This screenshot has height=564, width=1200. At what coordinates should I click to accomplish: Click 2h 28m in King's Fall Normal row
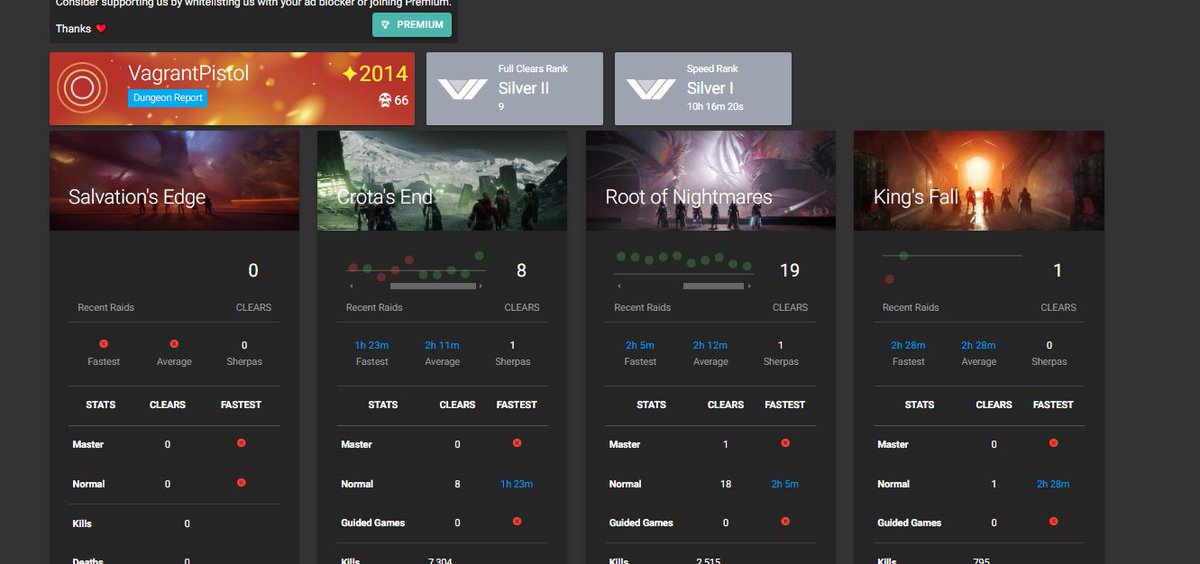click(1053, 484)
